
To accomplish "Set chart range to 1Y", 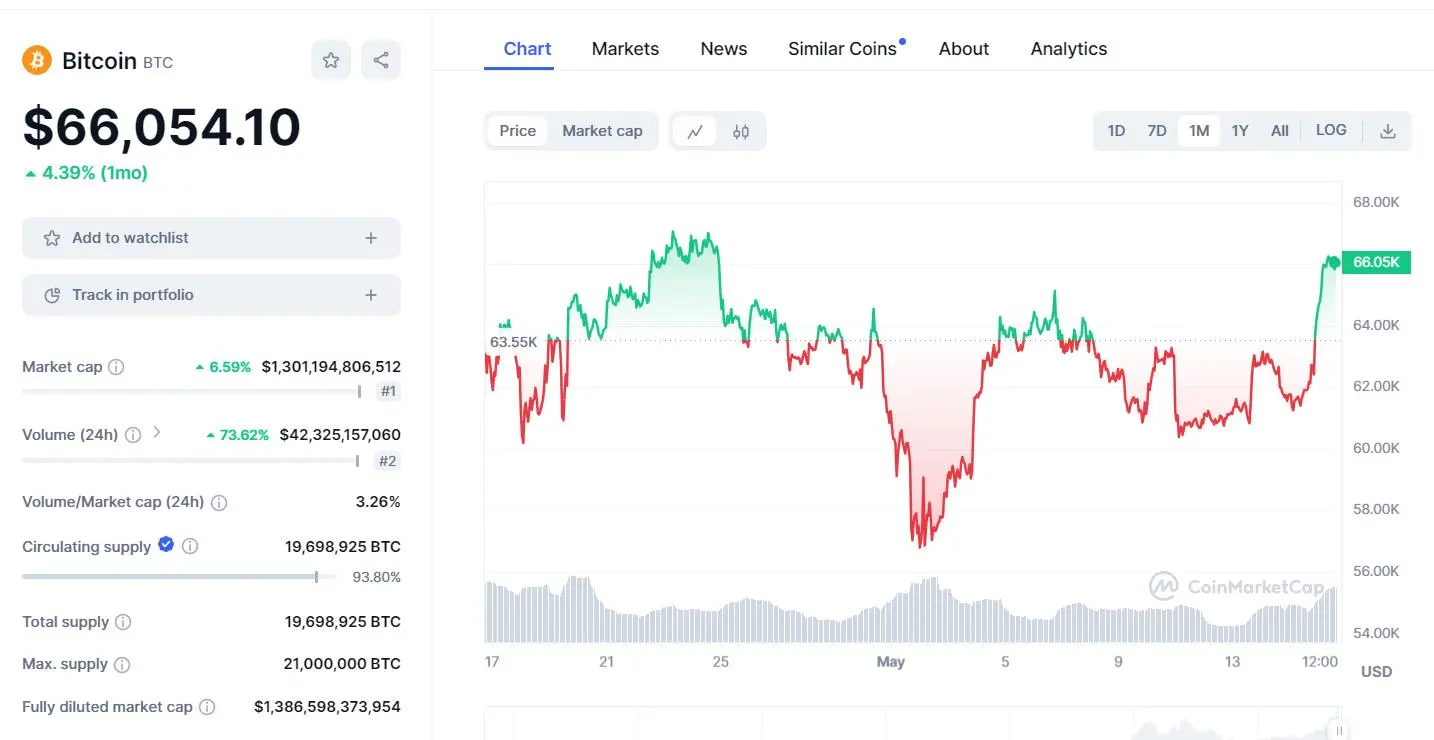I will 1240,131.
